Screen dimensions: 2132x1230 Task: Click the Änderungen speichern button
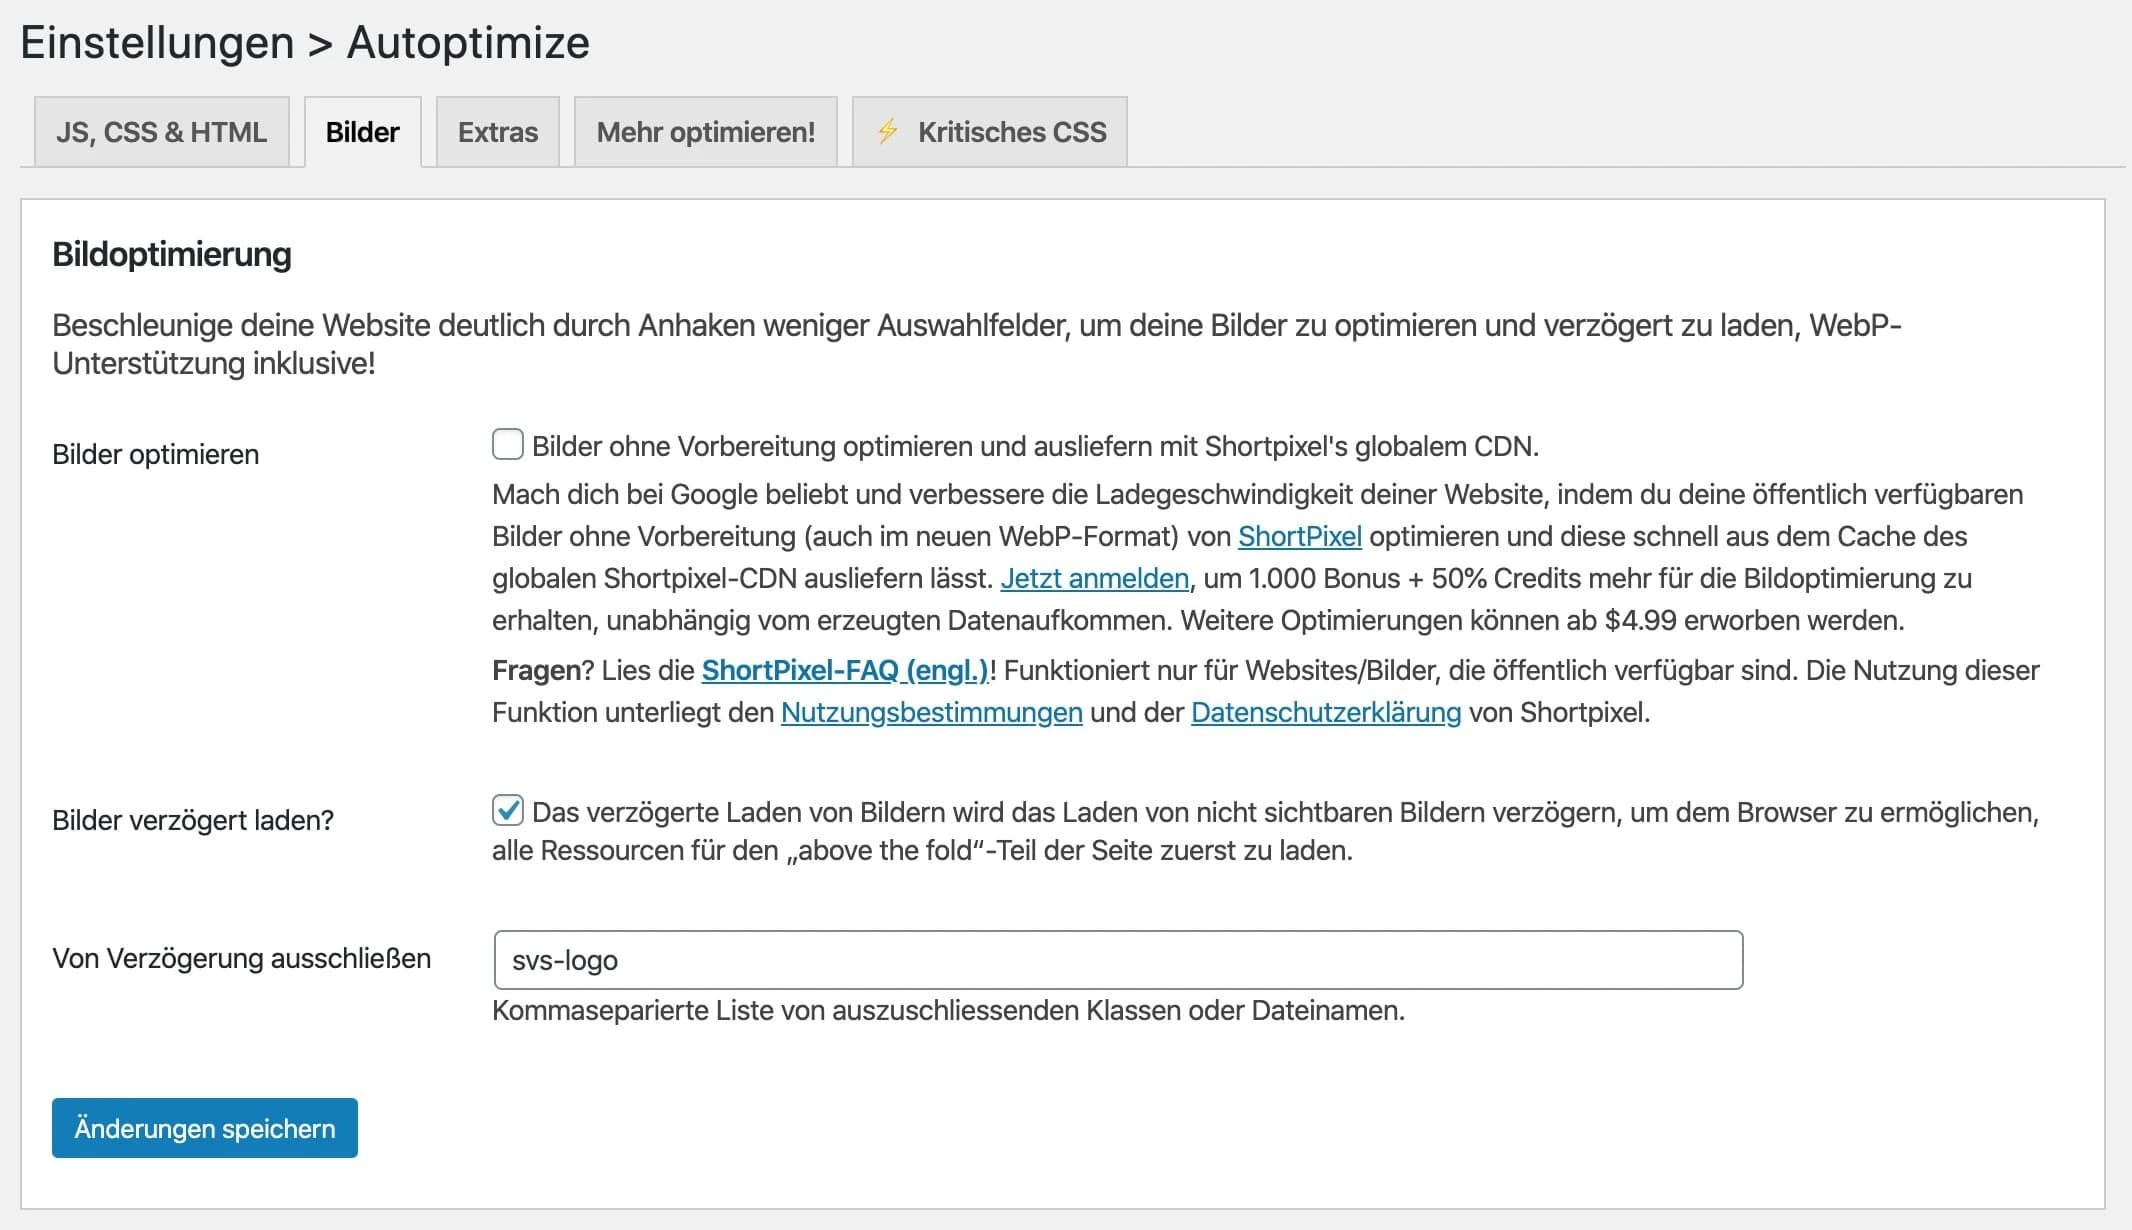coord(204,1128)
